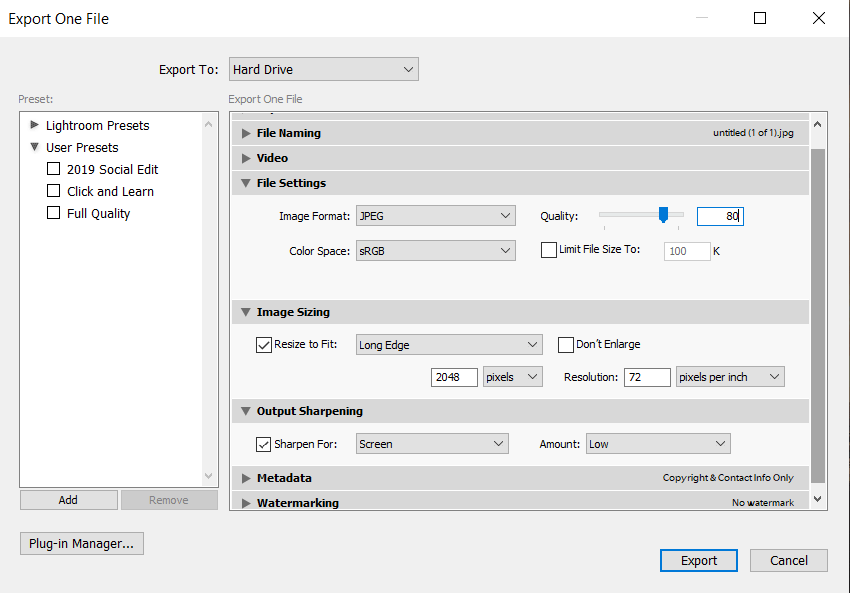
Task: Collapse the Image Sizing section
Action: coord(245,312)
